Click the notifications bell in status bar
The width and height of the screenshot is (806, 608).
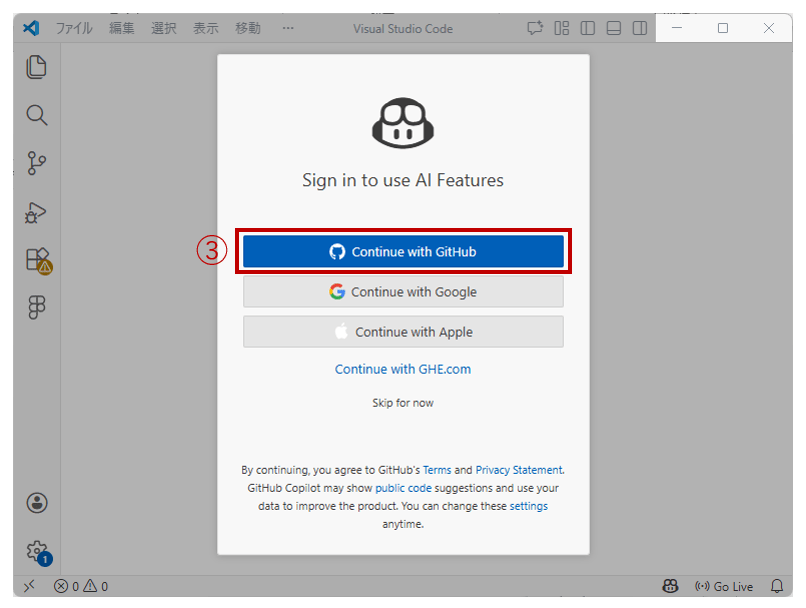point(777,587)
